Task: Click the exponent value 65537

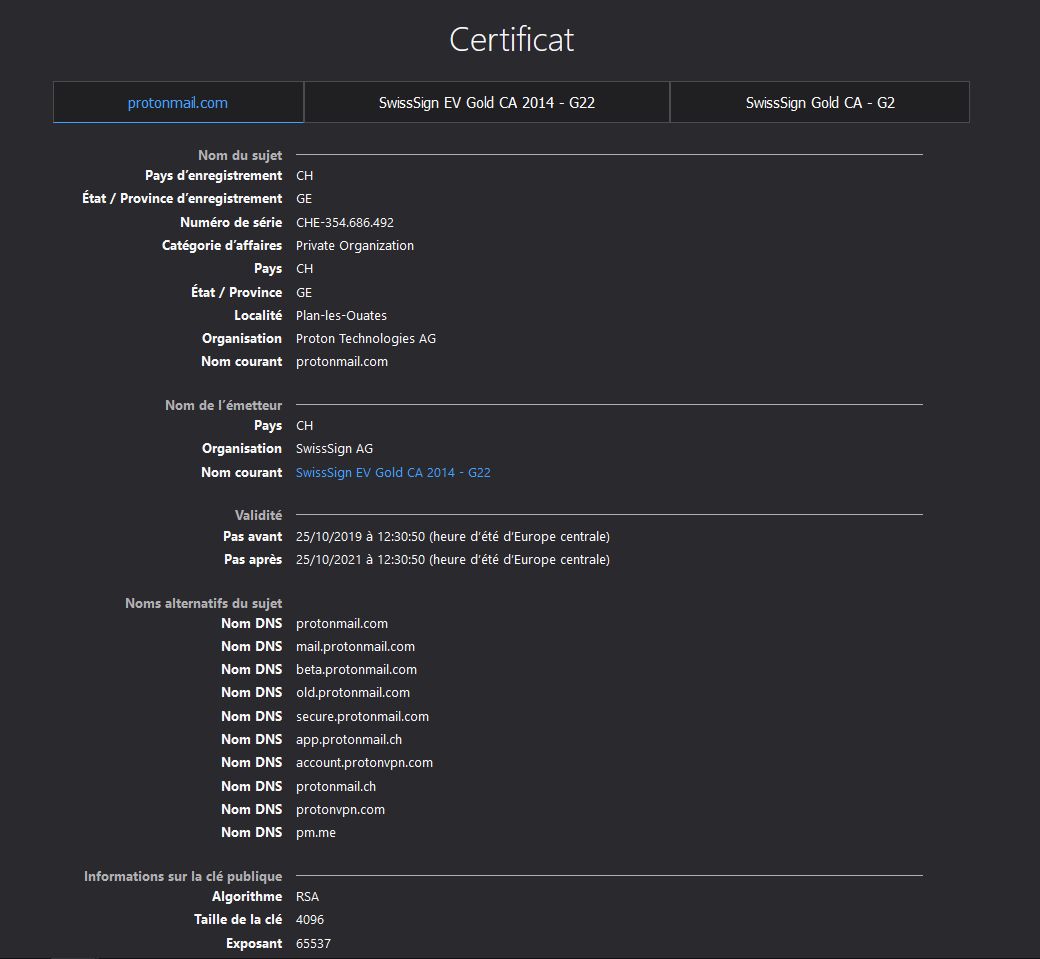Action: [313, 944]
